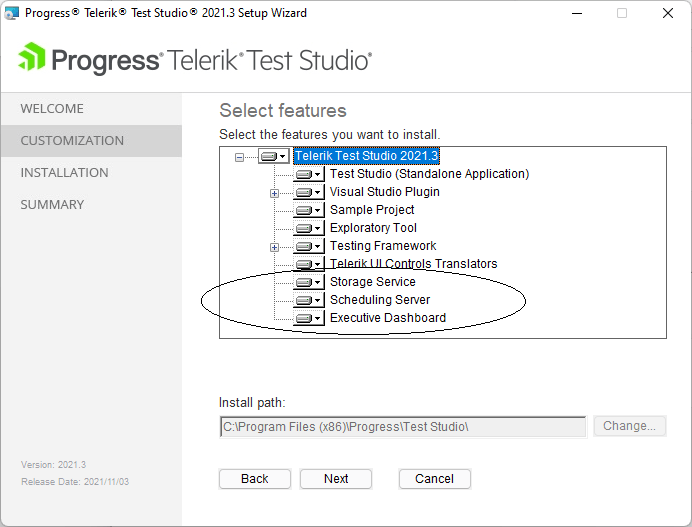692x527 pixels.
Task: Open install-state dropdown for Test Studio Standalone Application
Action: [308, 174]
